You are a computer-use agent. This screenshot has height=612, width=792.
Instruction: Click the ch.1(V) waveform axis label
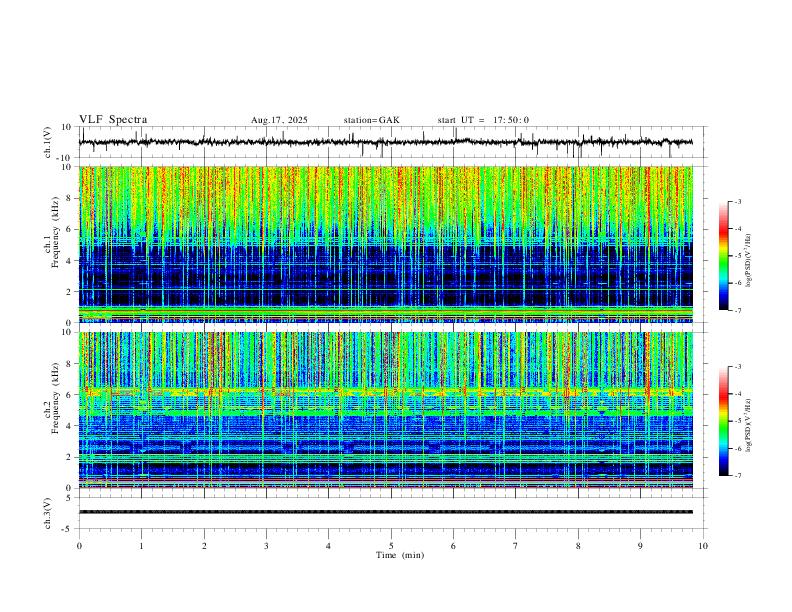[48, 143]
